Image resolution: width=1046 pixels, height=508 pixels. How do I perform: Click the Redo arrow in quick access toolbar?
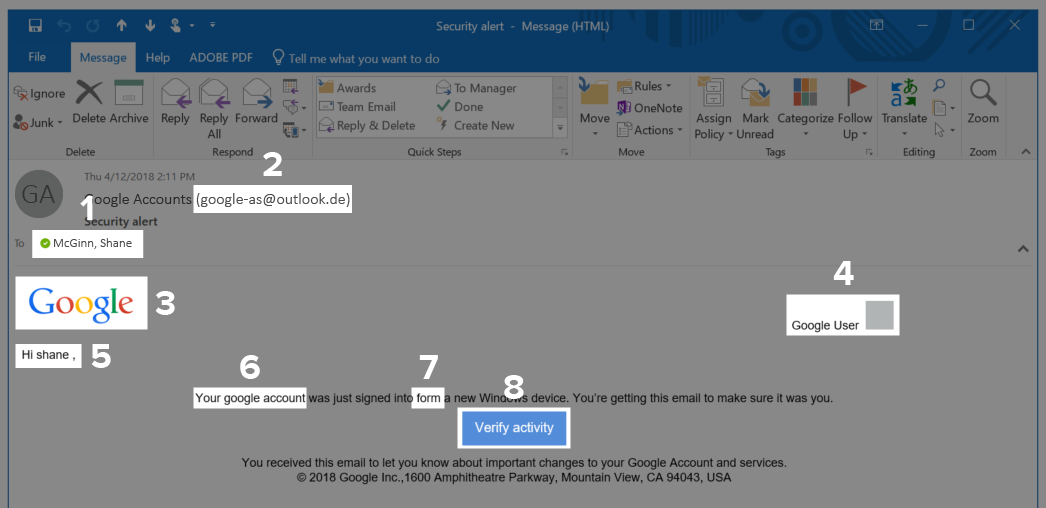pos(93,26)
